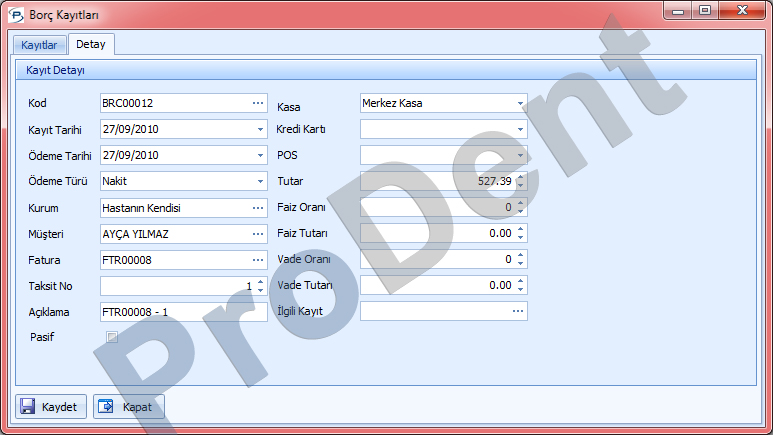
Task: Click the Kaydet save button
Action: point(51,406)
